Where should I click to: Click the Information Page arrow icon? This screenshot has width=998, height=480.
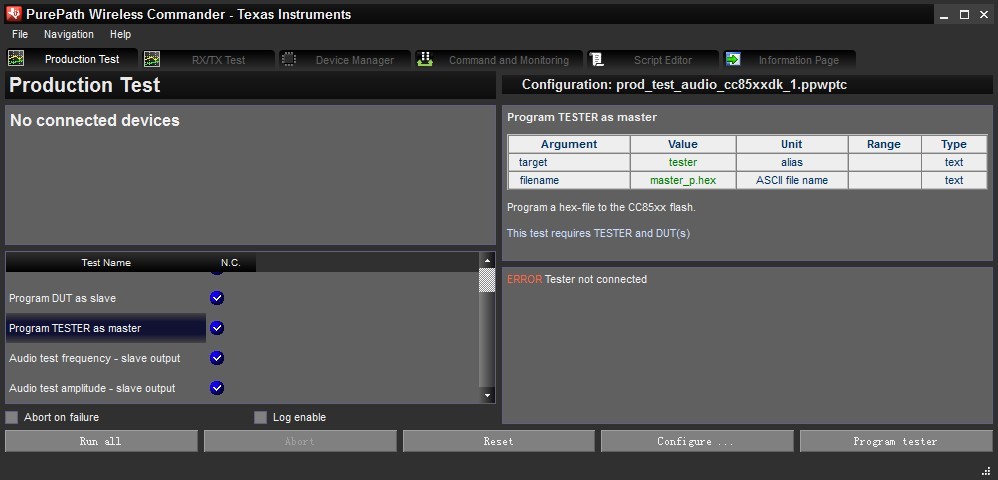coord(733,59)
